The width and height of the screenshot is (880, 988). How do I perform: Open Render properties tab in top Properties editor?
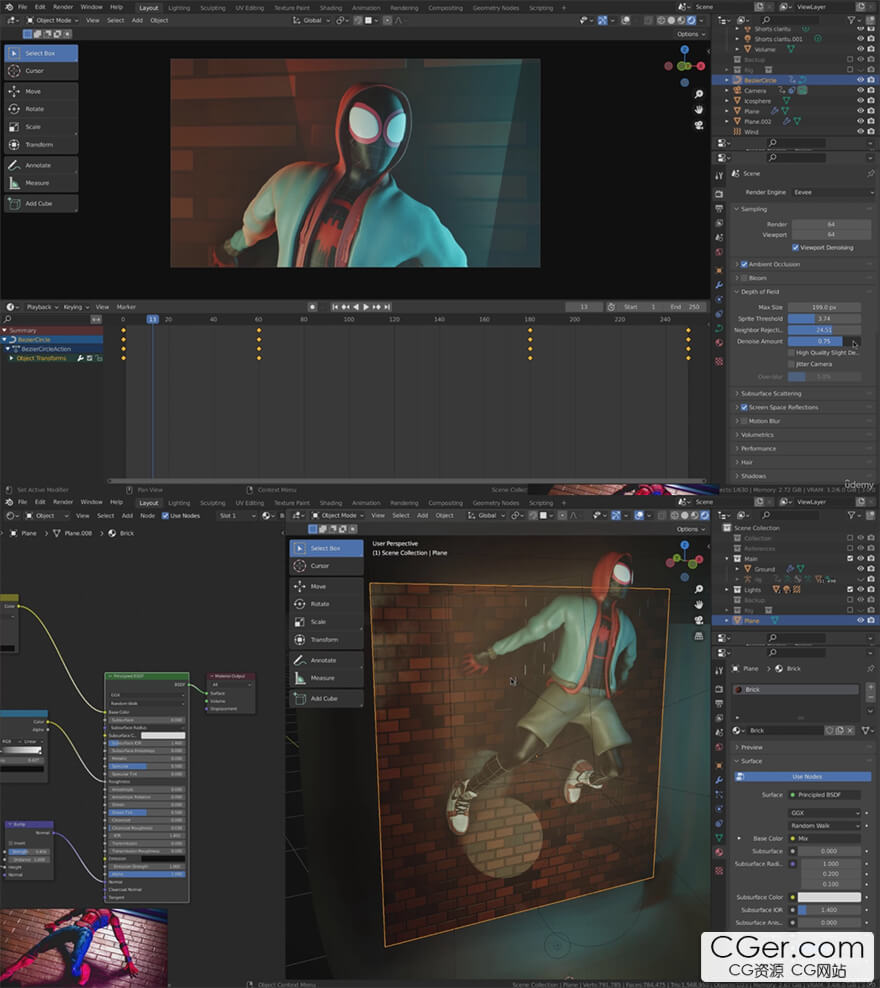pyautogui.click(x=719, y=194)
